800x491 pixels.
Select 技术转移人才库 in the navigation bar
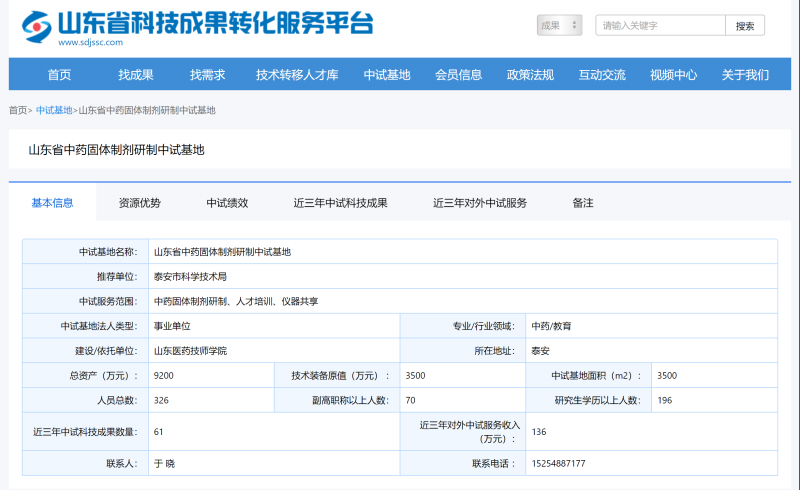[x=297, y=75]
